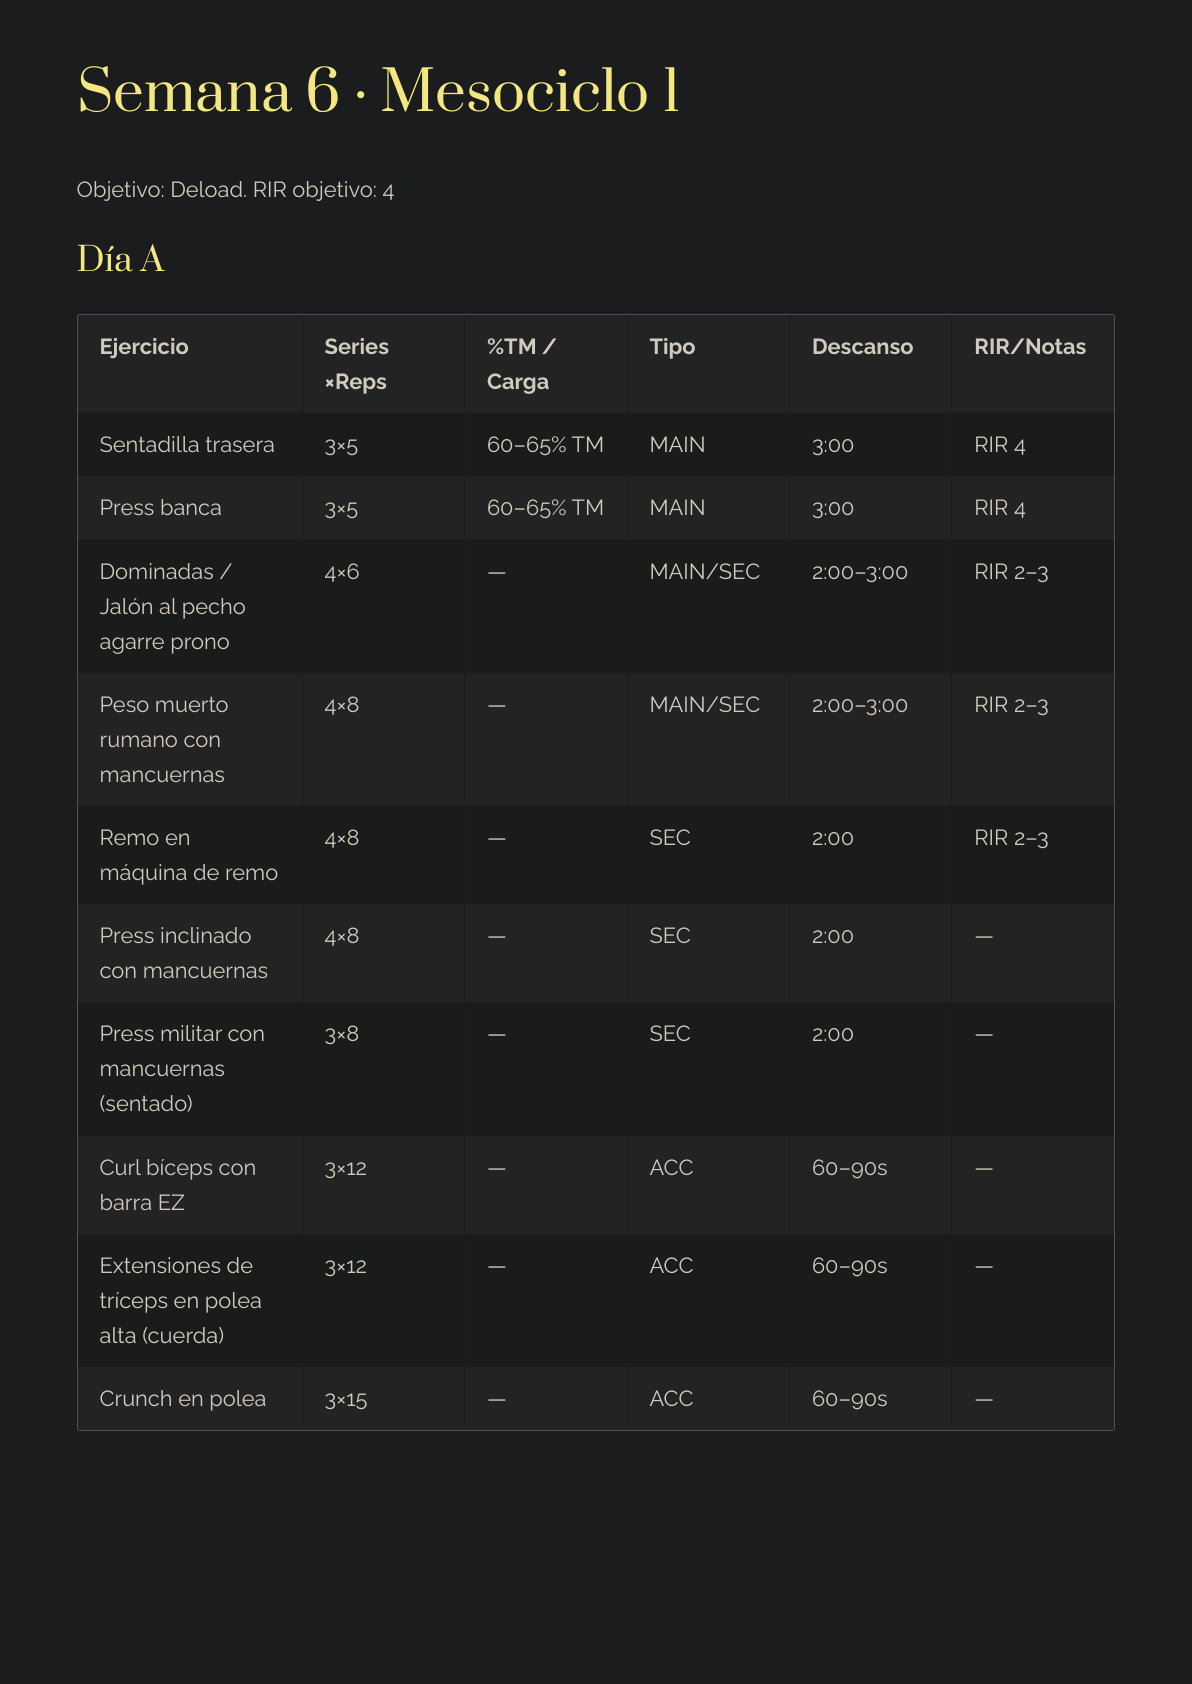Select the "Press militar con mancuernas" cell
This screenshot has height=1684, width=1192.
(182, 1068)
